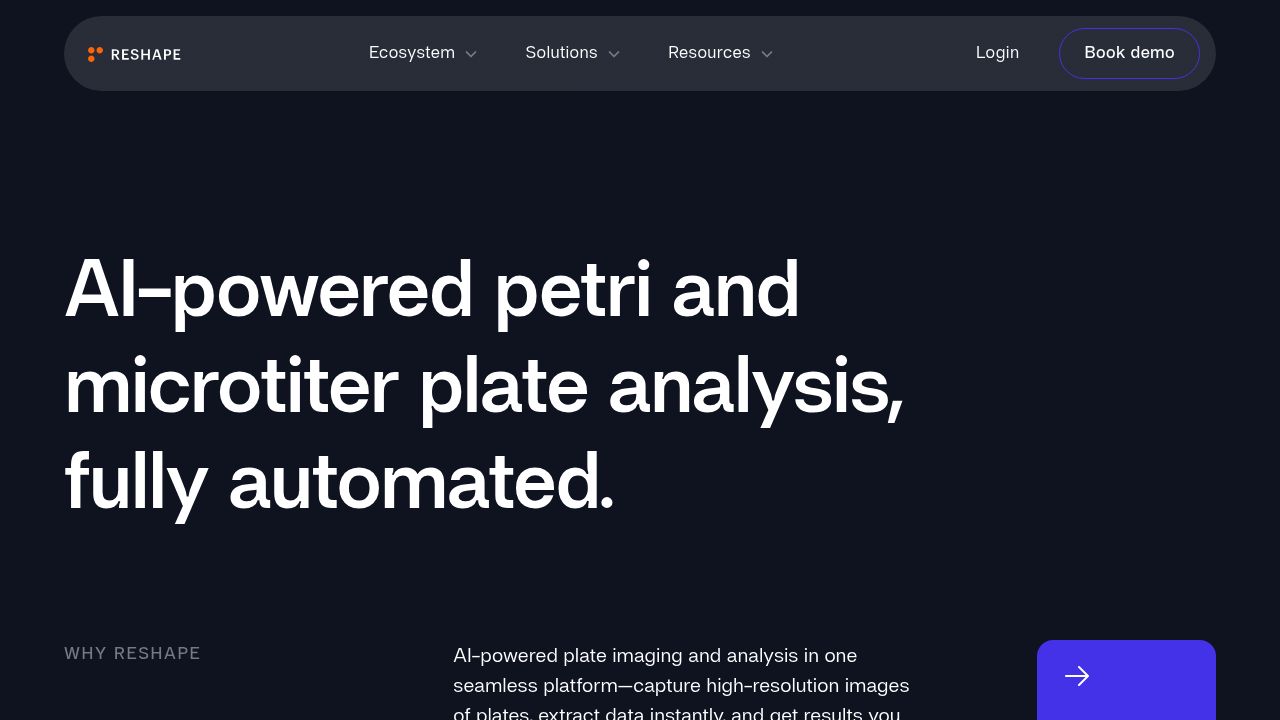Click the headline line "microtiter plate analysis,"
Viewport: 1280px width, 720px height.
pos(484,387)
